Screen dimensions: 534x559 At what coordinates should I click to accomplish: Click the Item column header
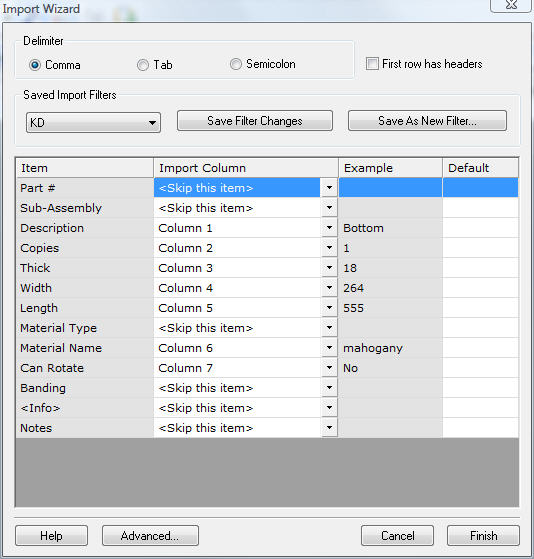click(x=85, y=168)
